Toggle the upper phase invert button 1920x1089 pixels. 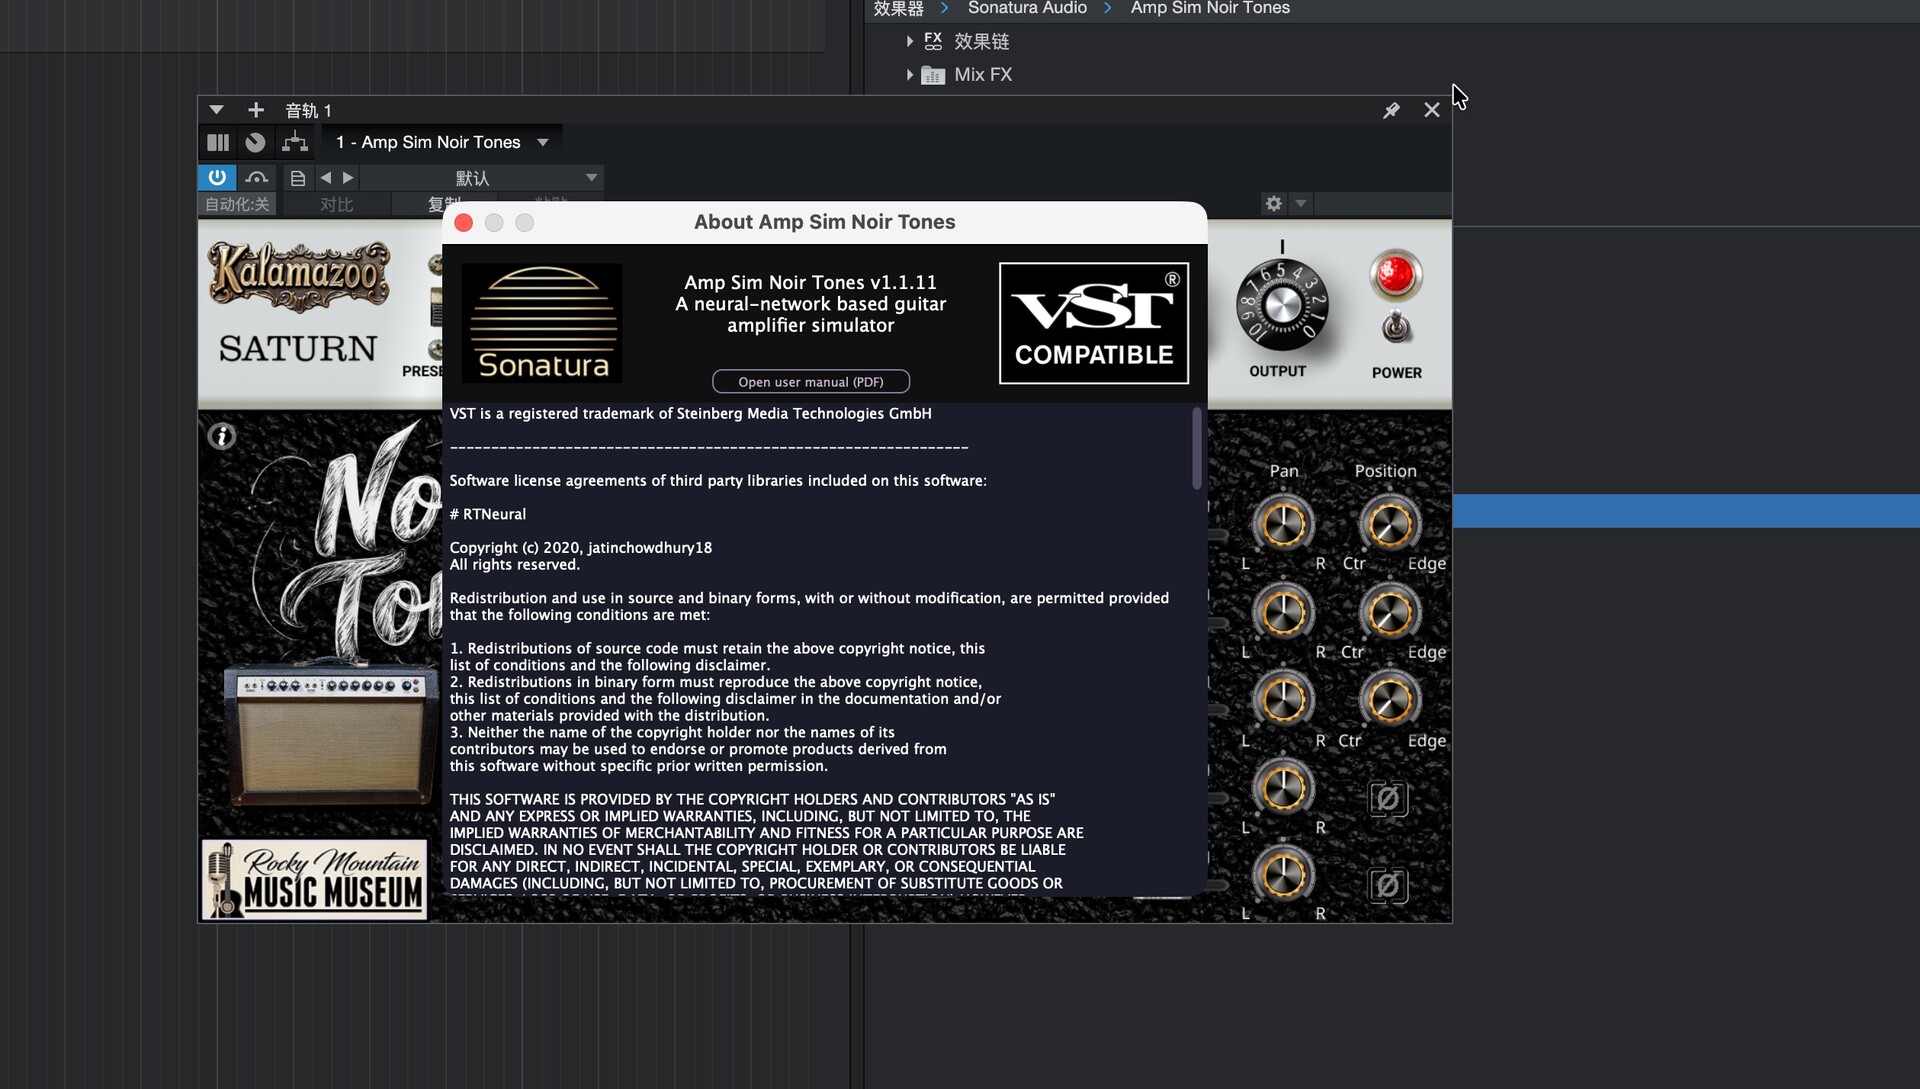1387,798
